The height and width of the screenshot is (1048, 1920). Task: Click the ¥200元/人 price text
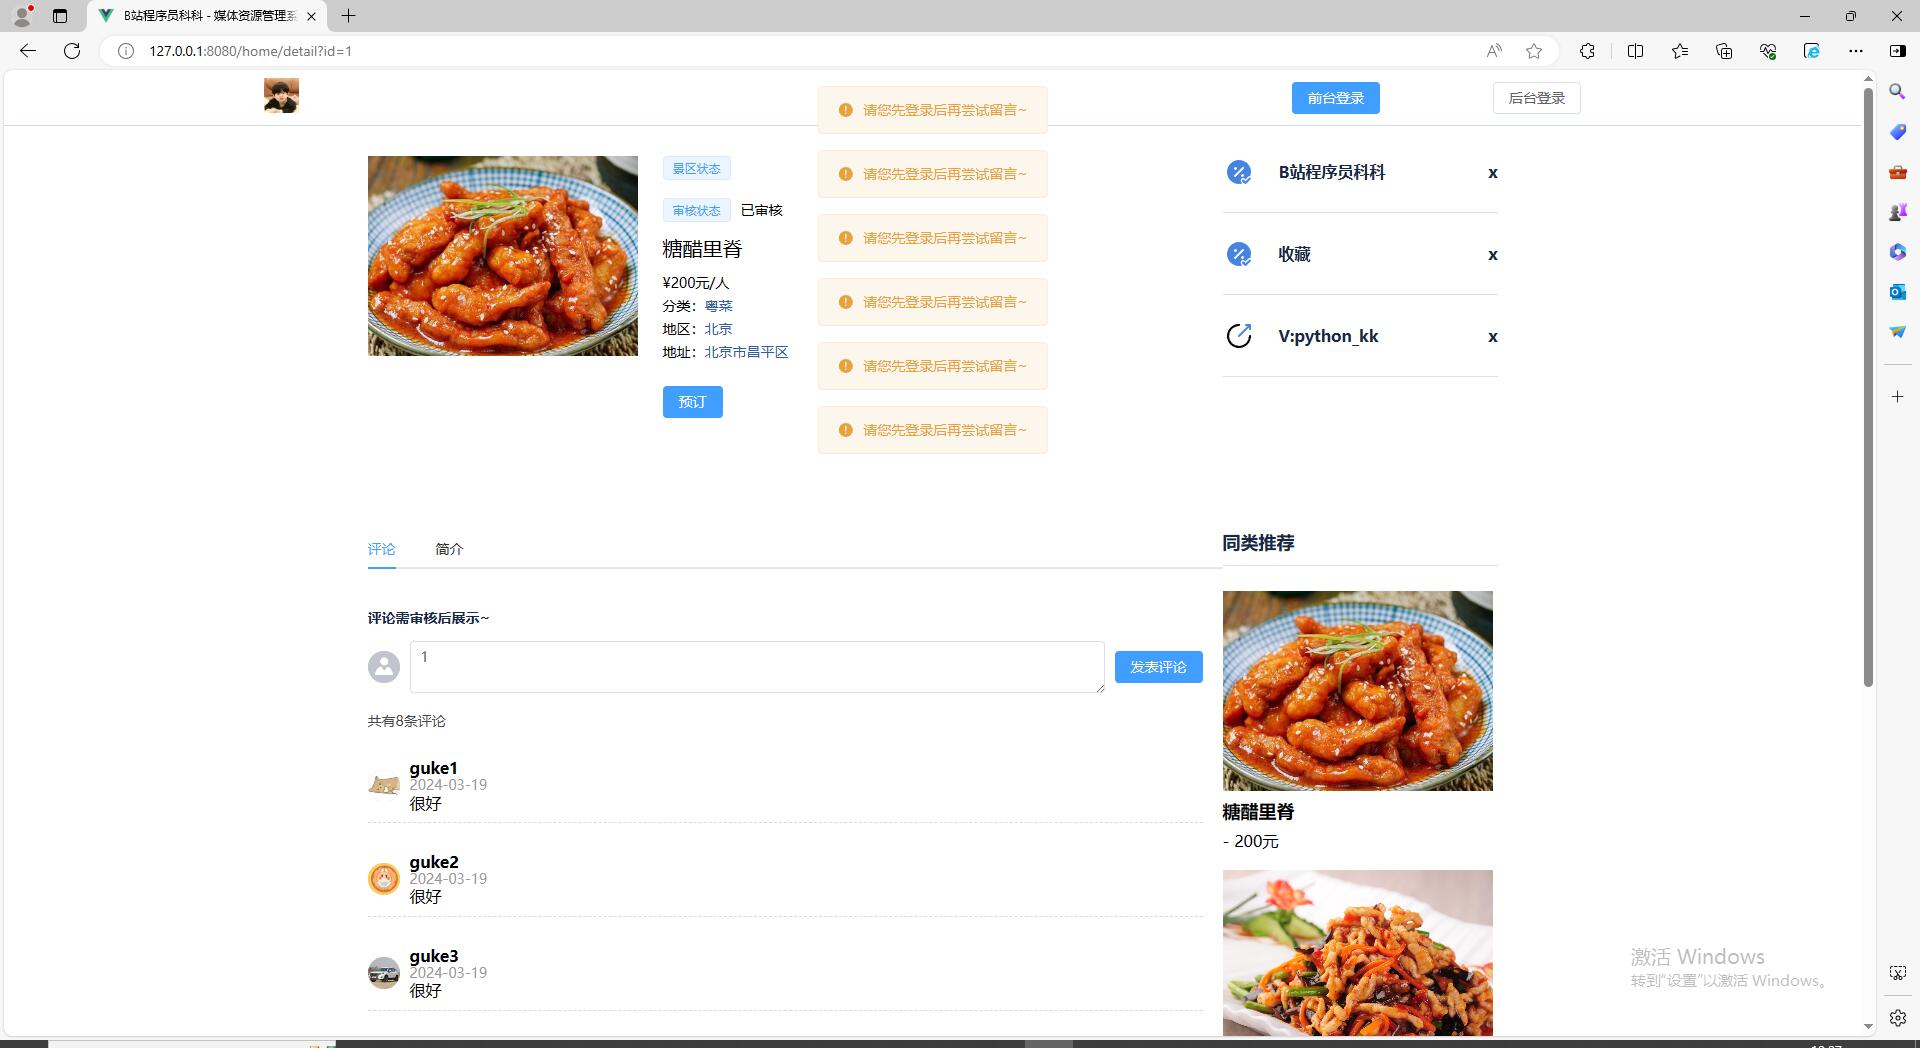696,283
